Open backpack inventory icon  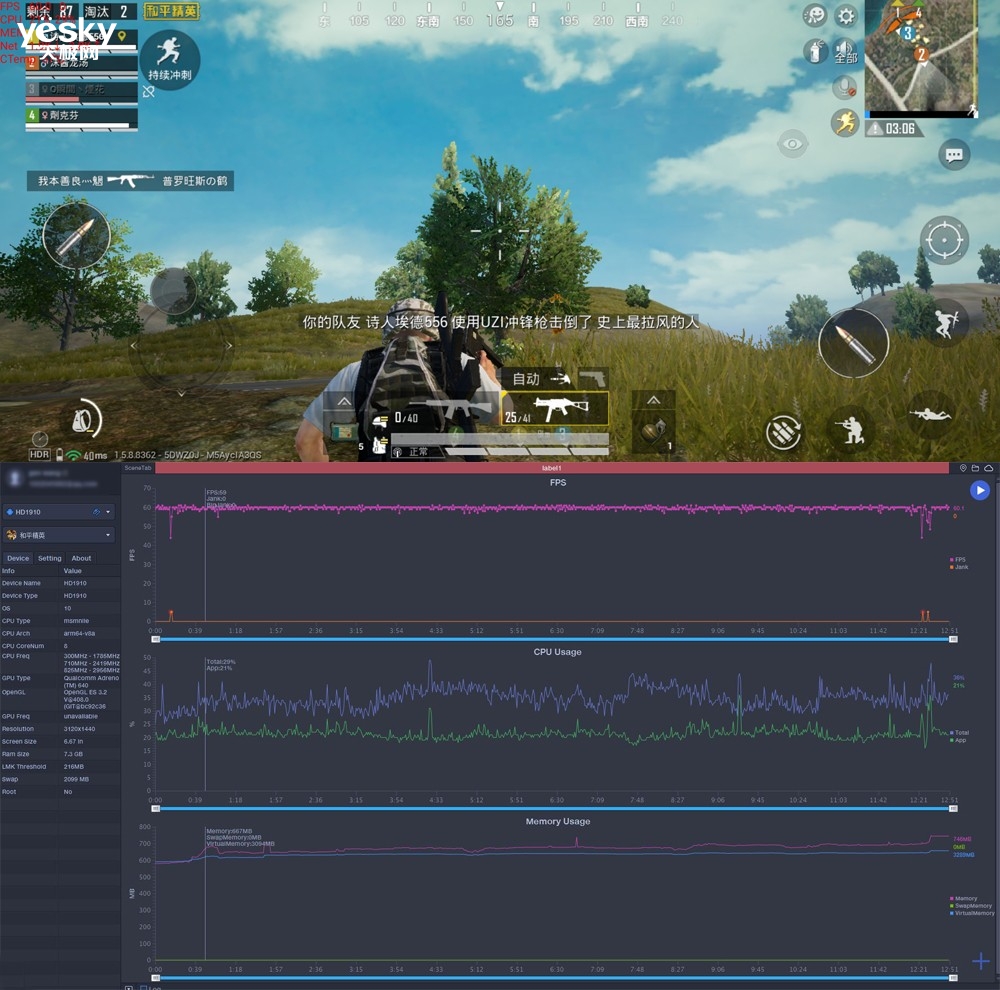[x=85, y=420]
